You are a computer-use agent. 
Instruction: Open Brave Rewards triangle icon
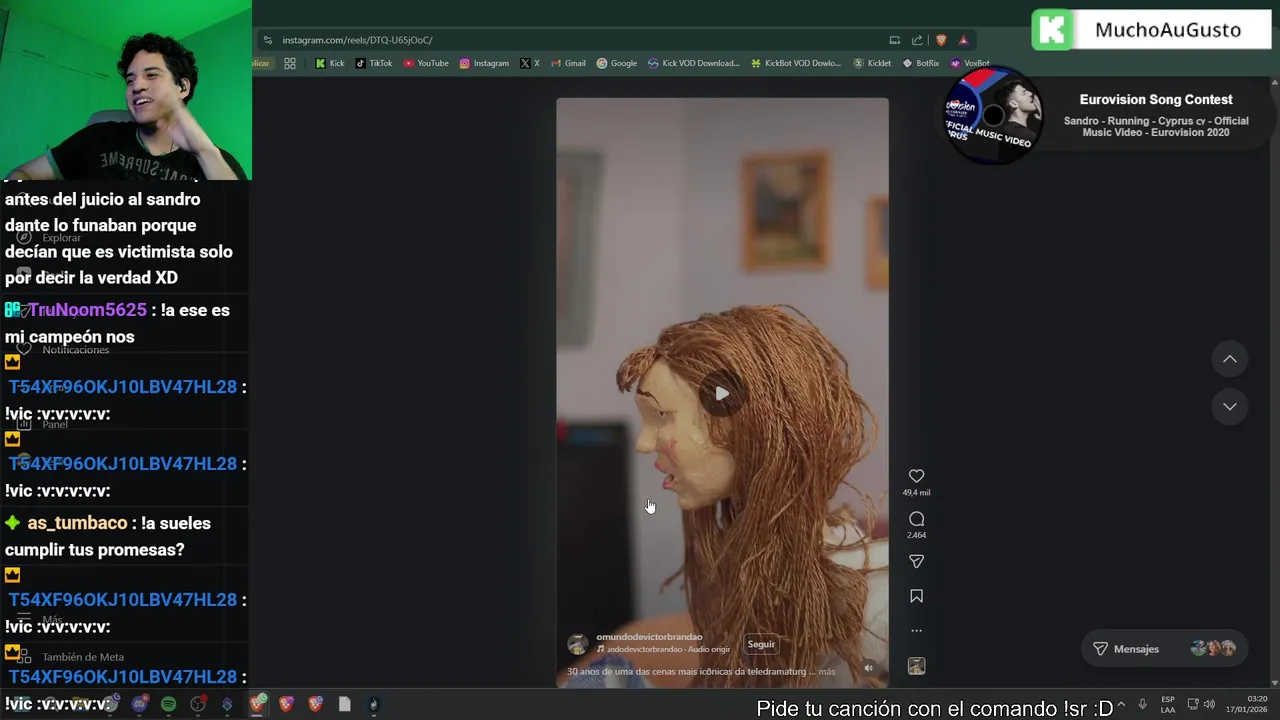coord(964,40)
